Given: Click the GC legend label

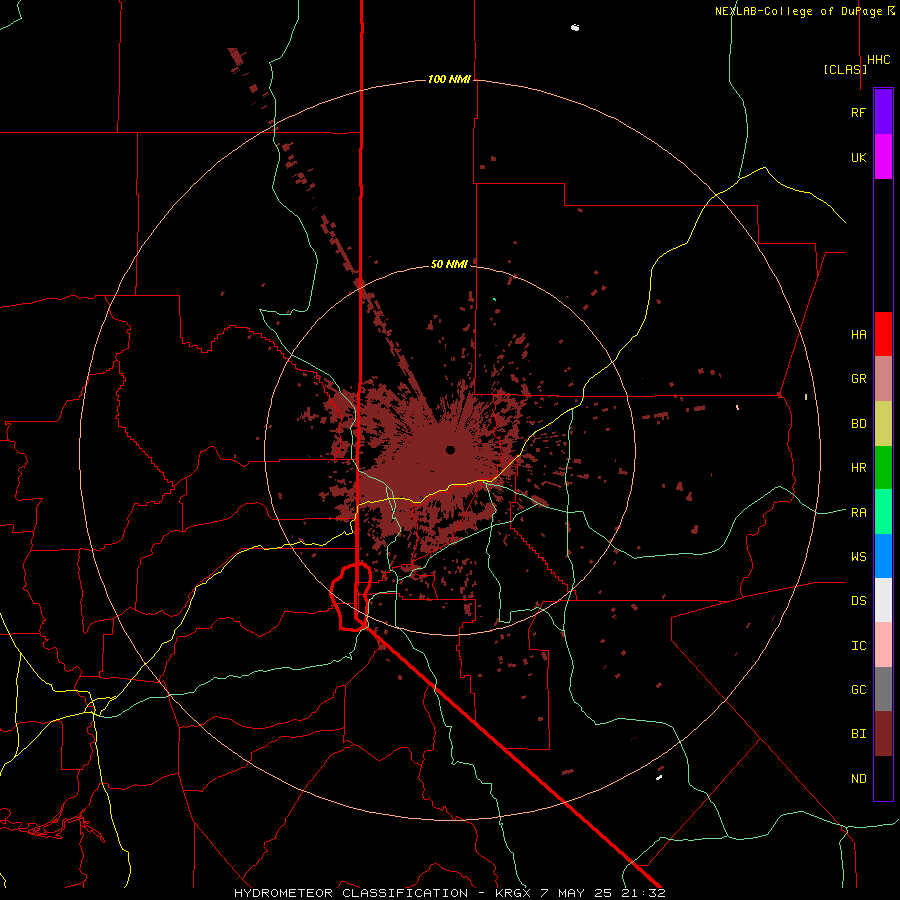Looking at the screenshot, I should [859, 690].
